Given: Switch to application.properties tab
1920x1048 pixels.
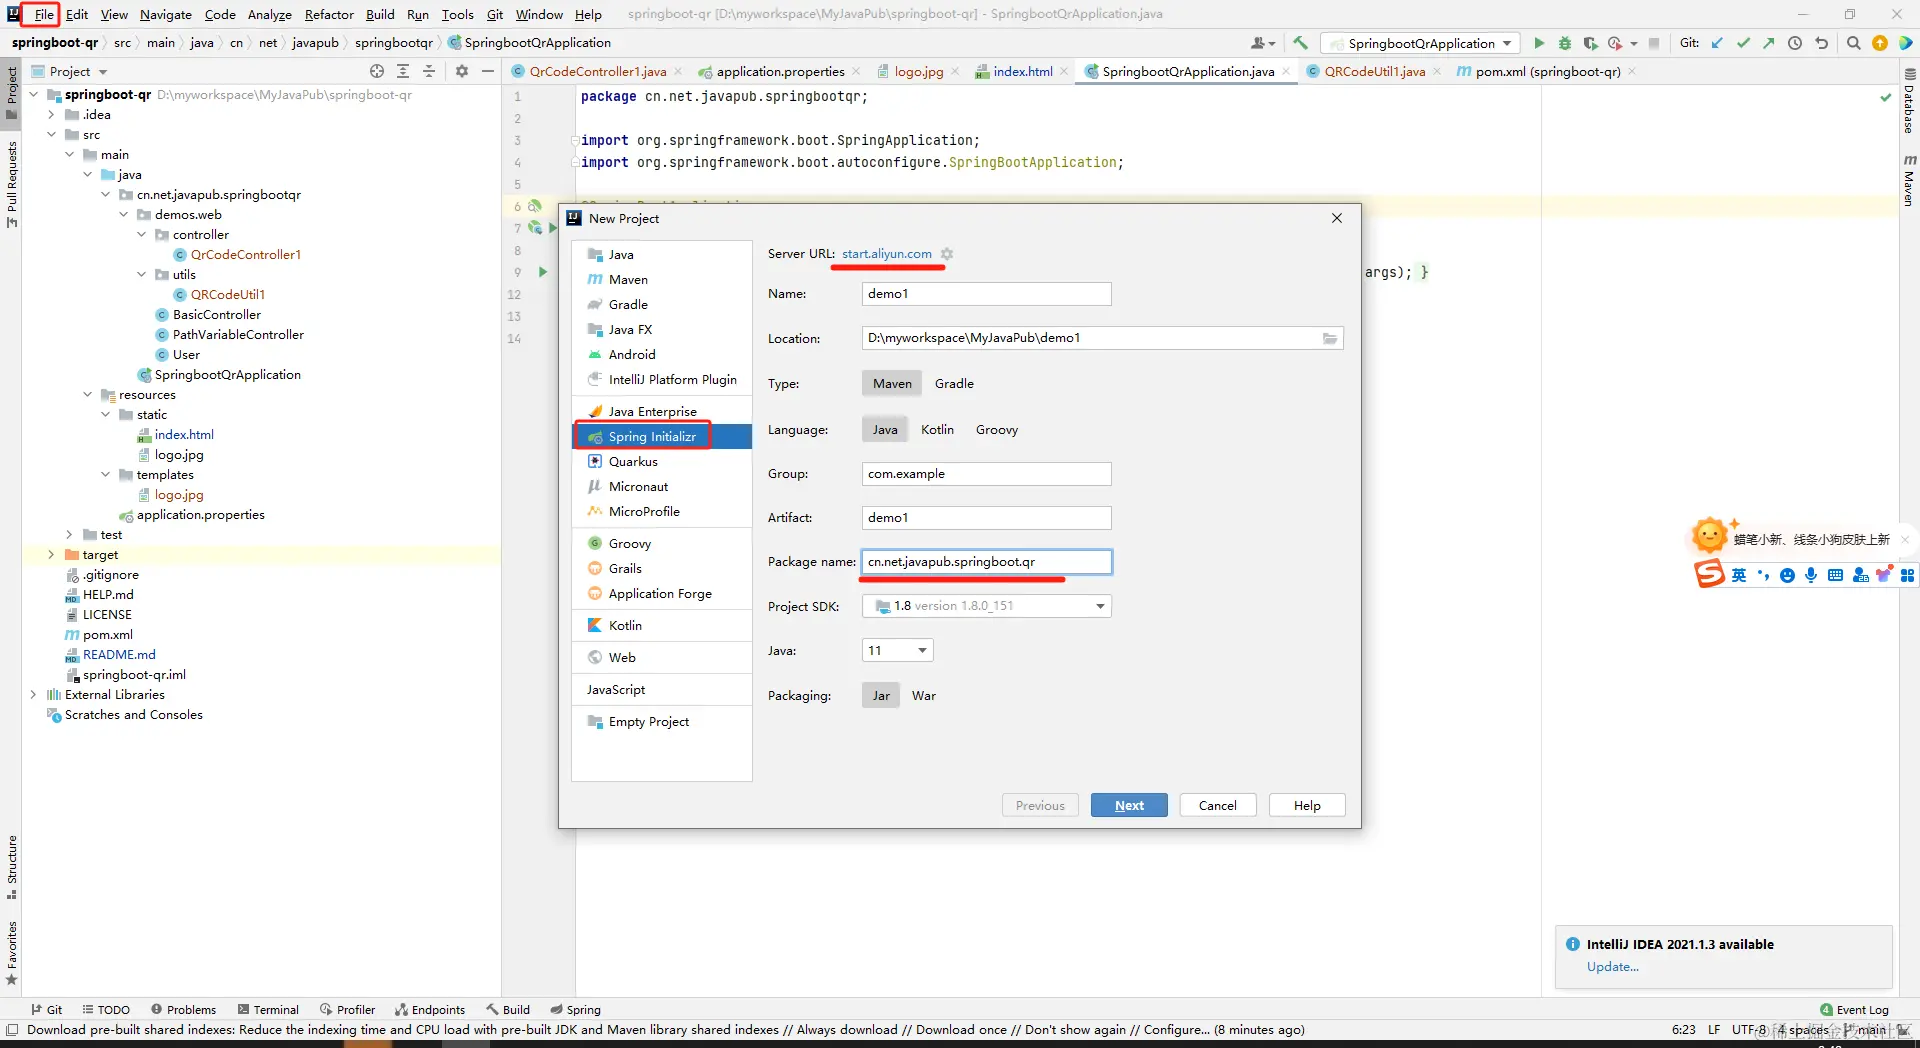Looking at the screenshot, I should click(x=780, y=71).
